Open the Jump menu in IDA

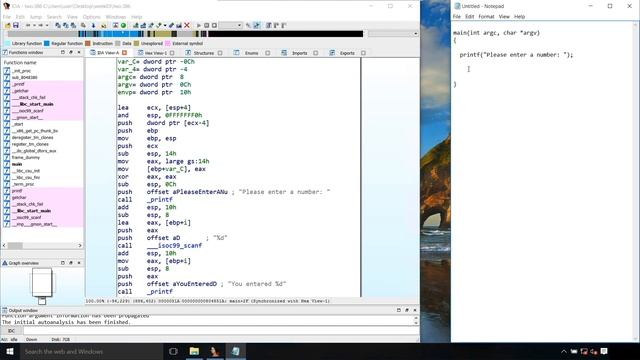tap(36, 17)
